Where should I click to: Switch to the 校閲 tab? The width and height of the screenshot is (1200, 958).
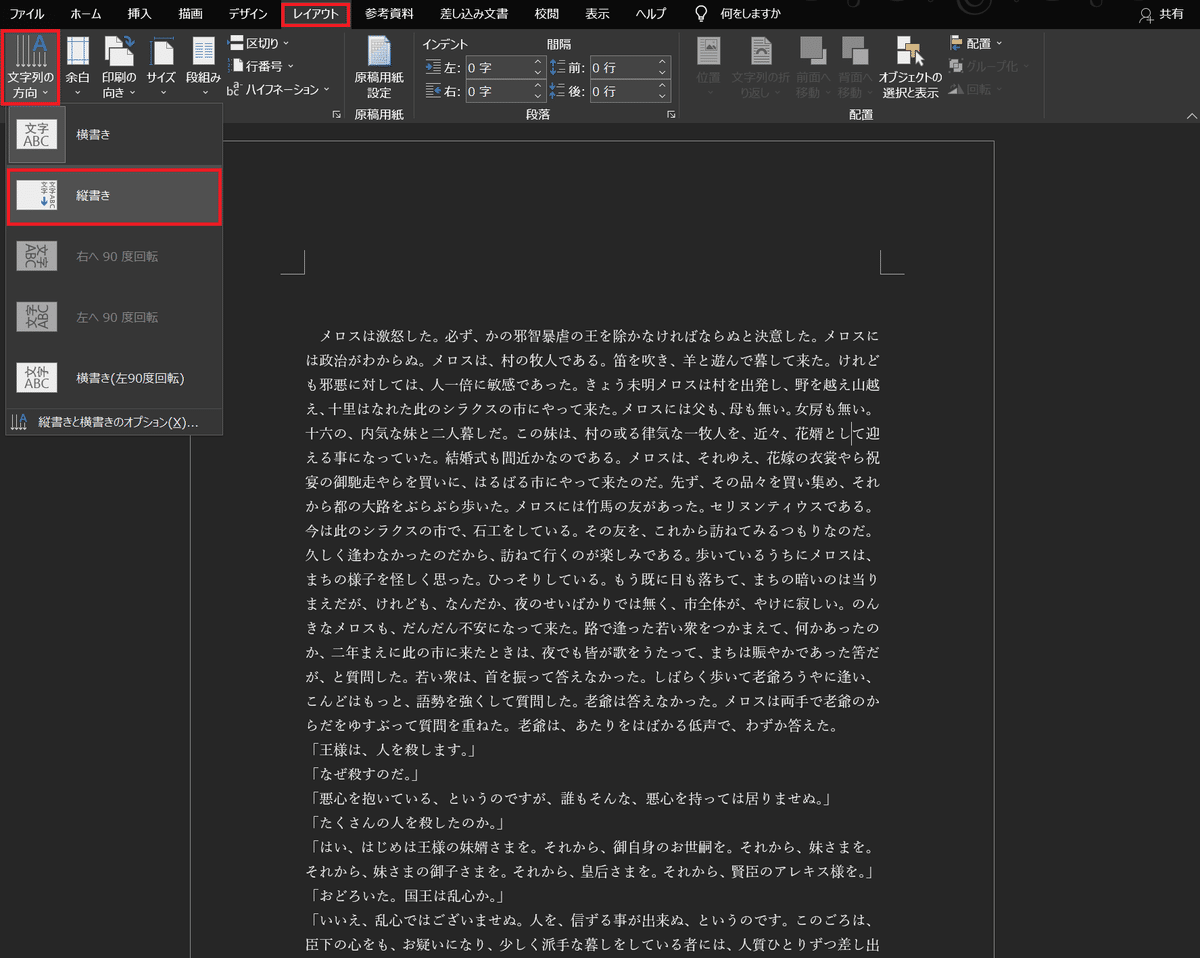(547, 14)
